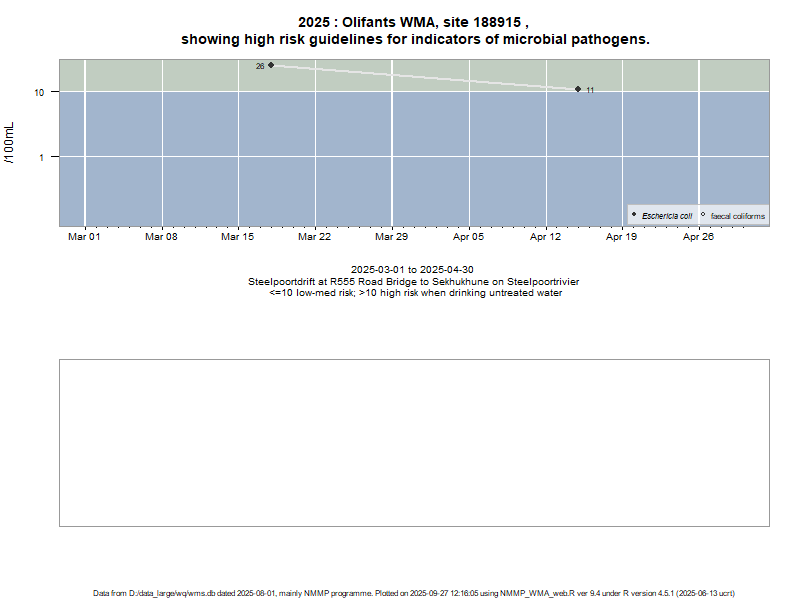
Task: Click the data source footer text
Action: click(x=414, y=593)
